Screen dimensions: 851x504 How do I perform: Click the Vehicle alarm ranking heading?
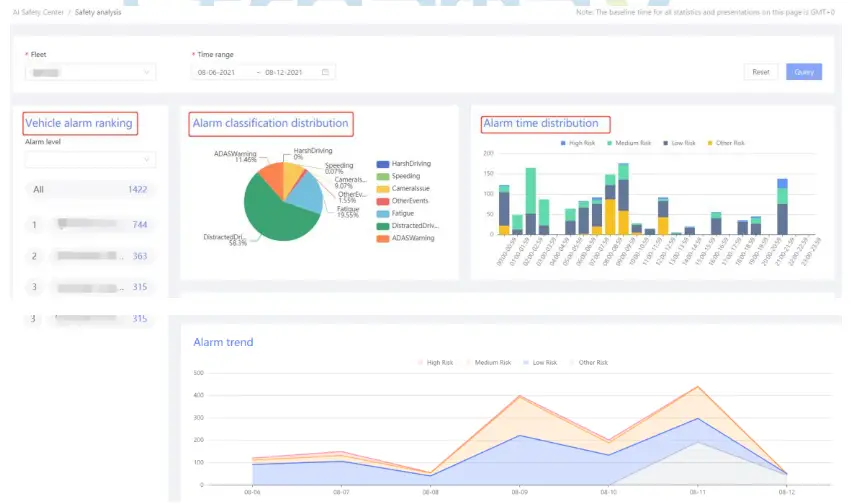[79, 123]
